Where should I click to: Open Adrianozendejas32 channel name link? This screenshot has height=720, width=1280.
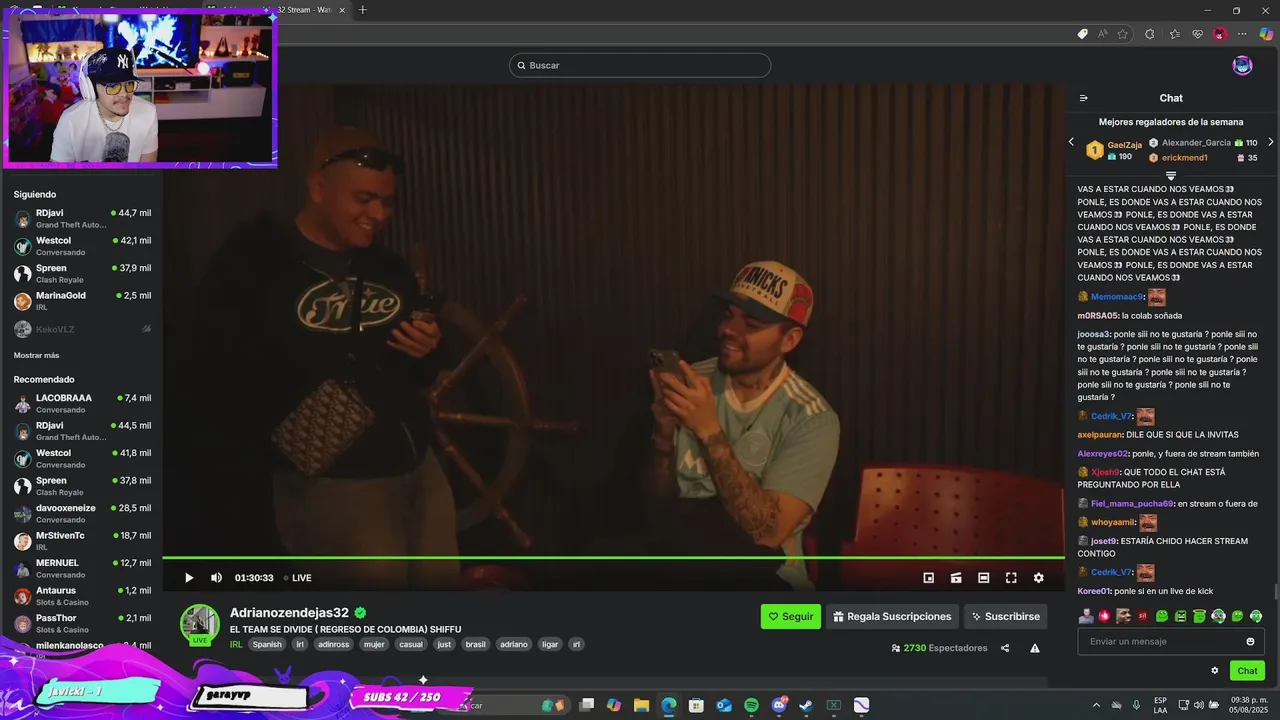pos(289,613)
